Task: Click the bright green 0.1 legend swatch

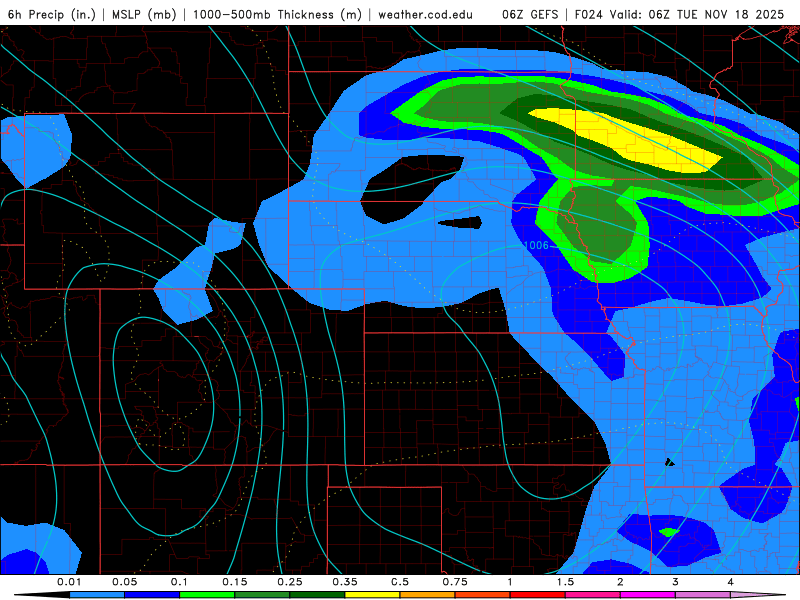Action: pyautogui.click(x=207, y=595)
